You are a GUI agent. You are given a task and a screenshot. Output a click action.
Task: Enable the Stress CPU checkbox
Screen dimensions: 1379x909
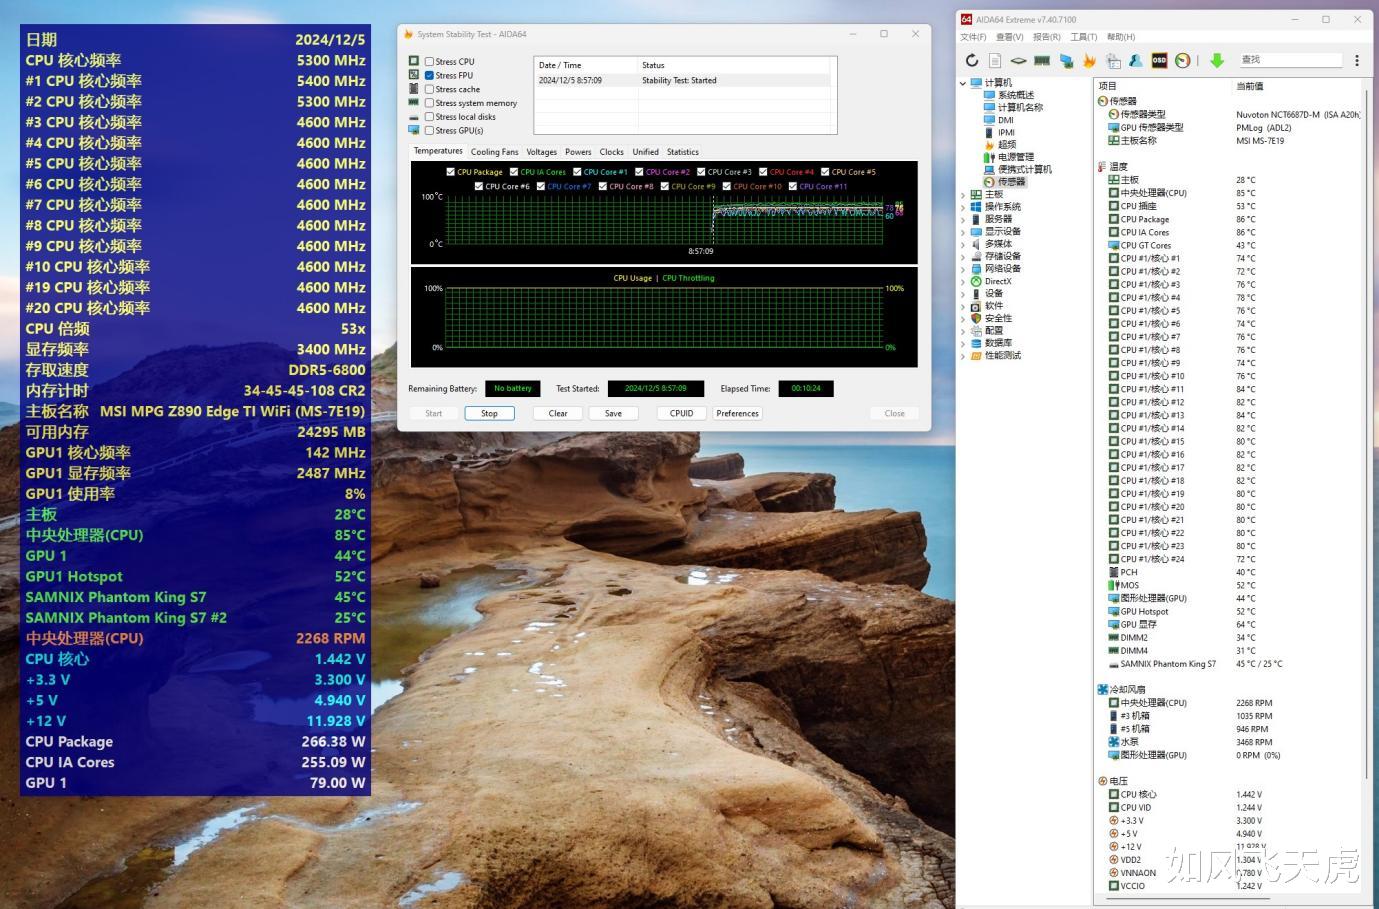[x=429, y=62]
